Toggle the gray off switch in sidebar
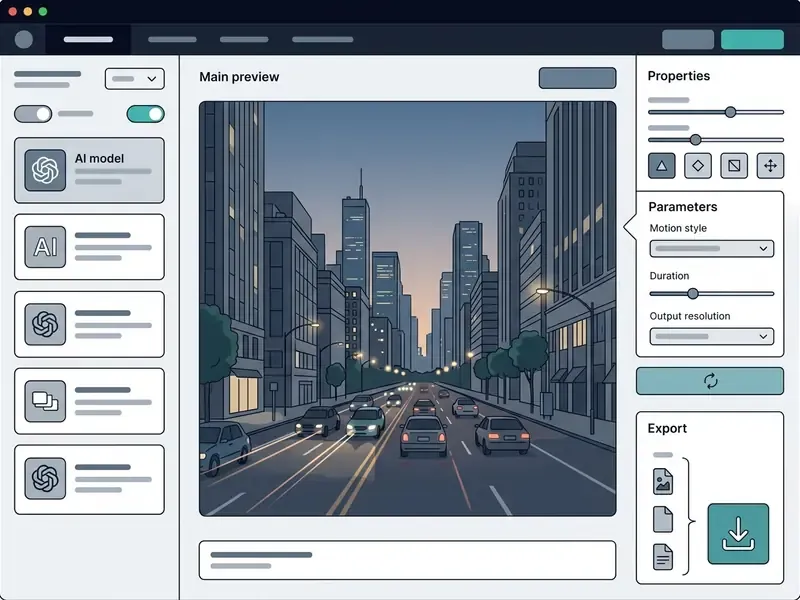The width and height of the screenshot is (800, 600). 33,114
